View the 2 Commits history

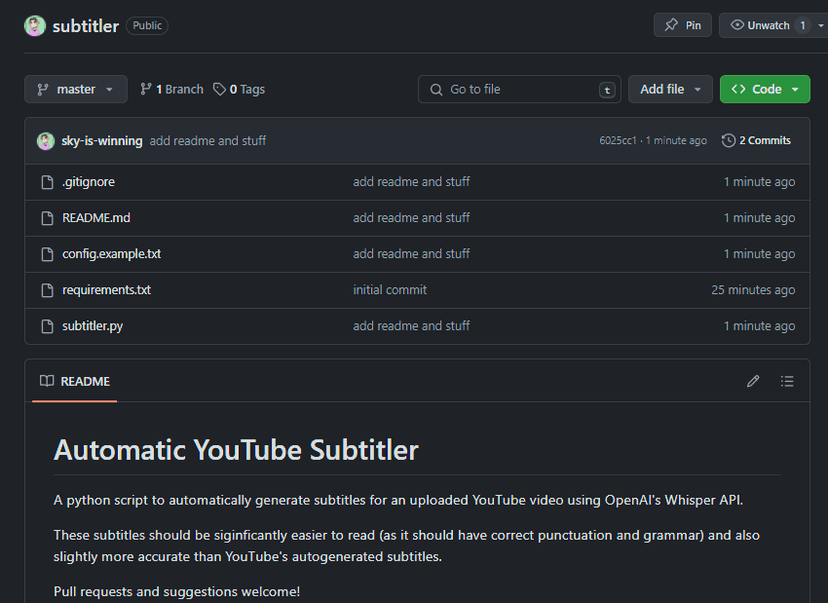point(756,140)
